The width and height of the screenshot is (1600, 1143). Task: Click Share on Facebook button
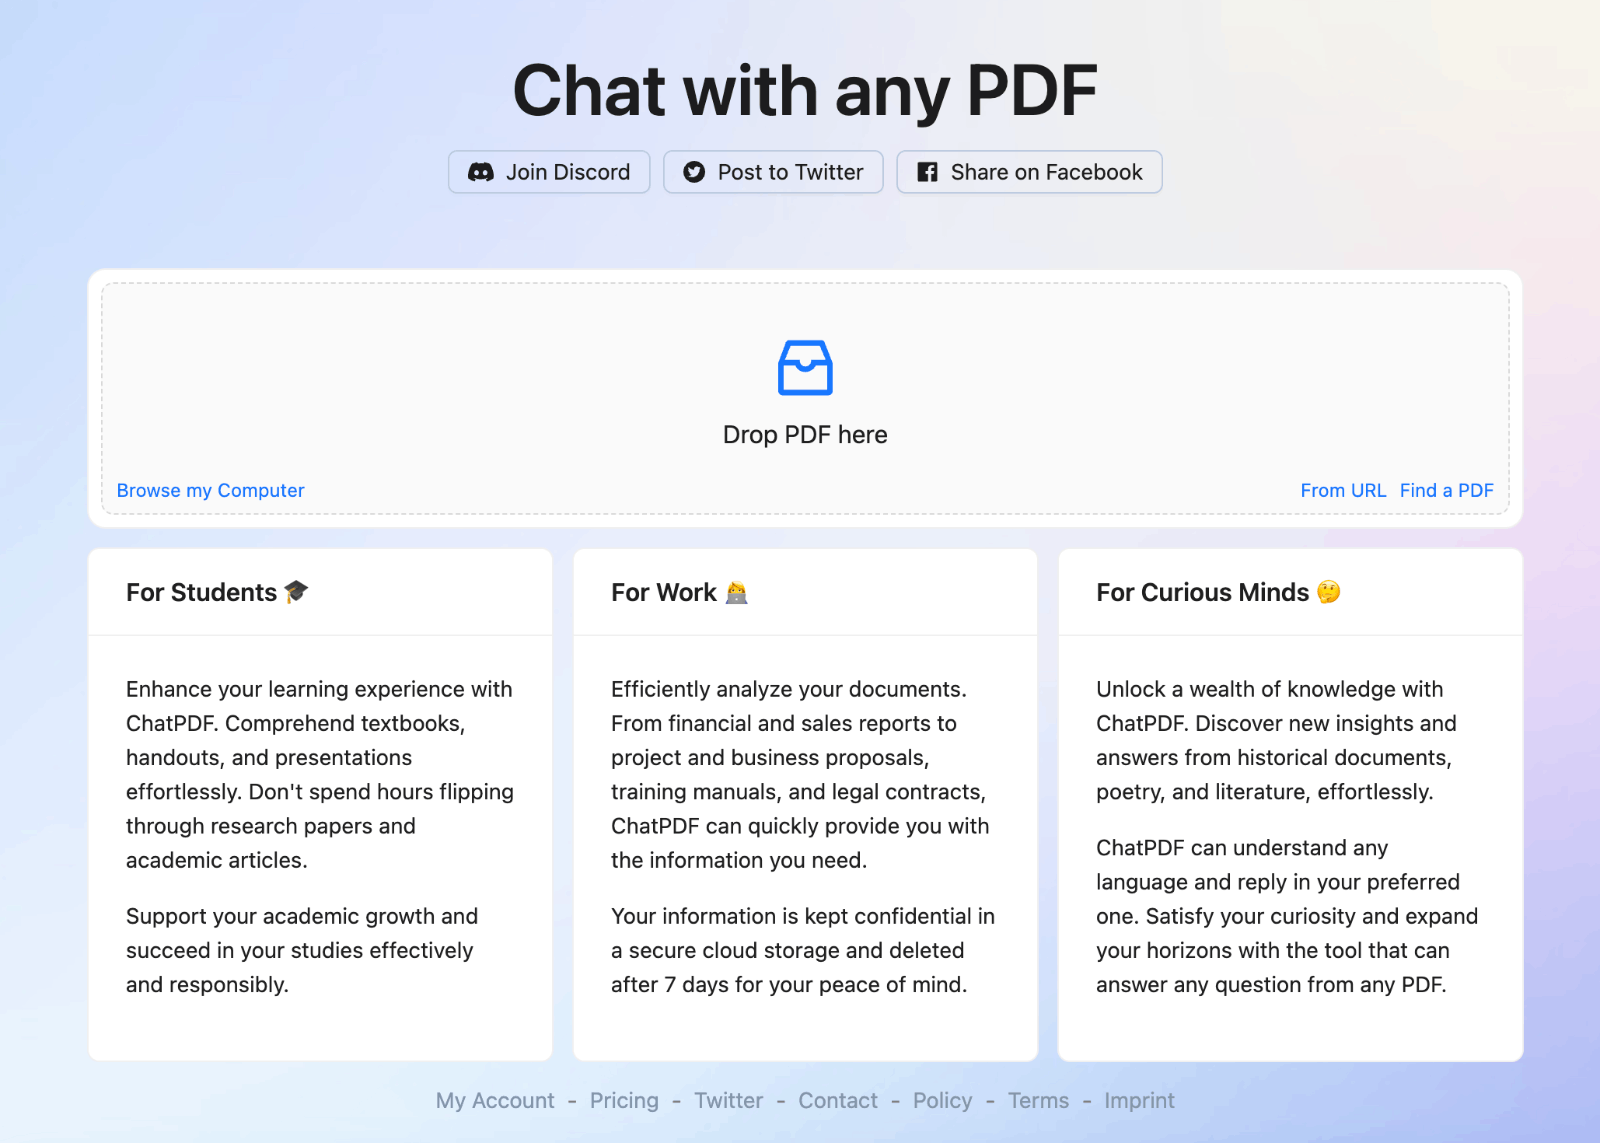(1029, 172)
